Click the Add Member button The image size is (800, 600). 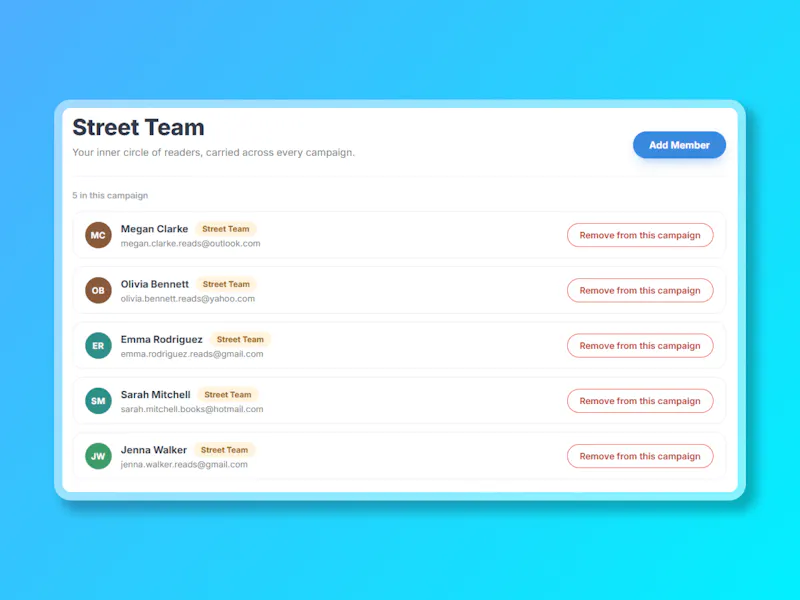click(x=679, y=145)
